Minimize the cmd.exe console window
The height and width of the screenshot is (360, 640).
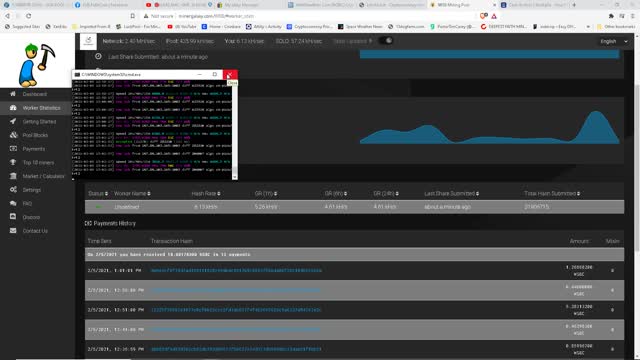click(x=200, y=74)
